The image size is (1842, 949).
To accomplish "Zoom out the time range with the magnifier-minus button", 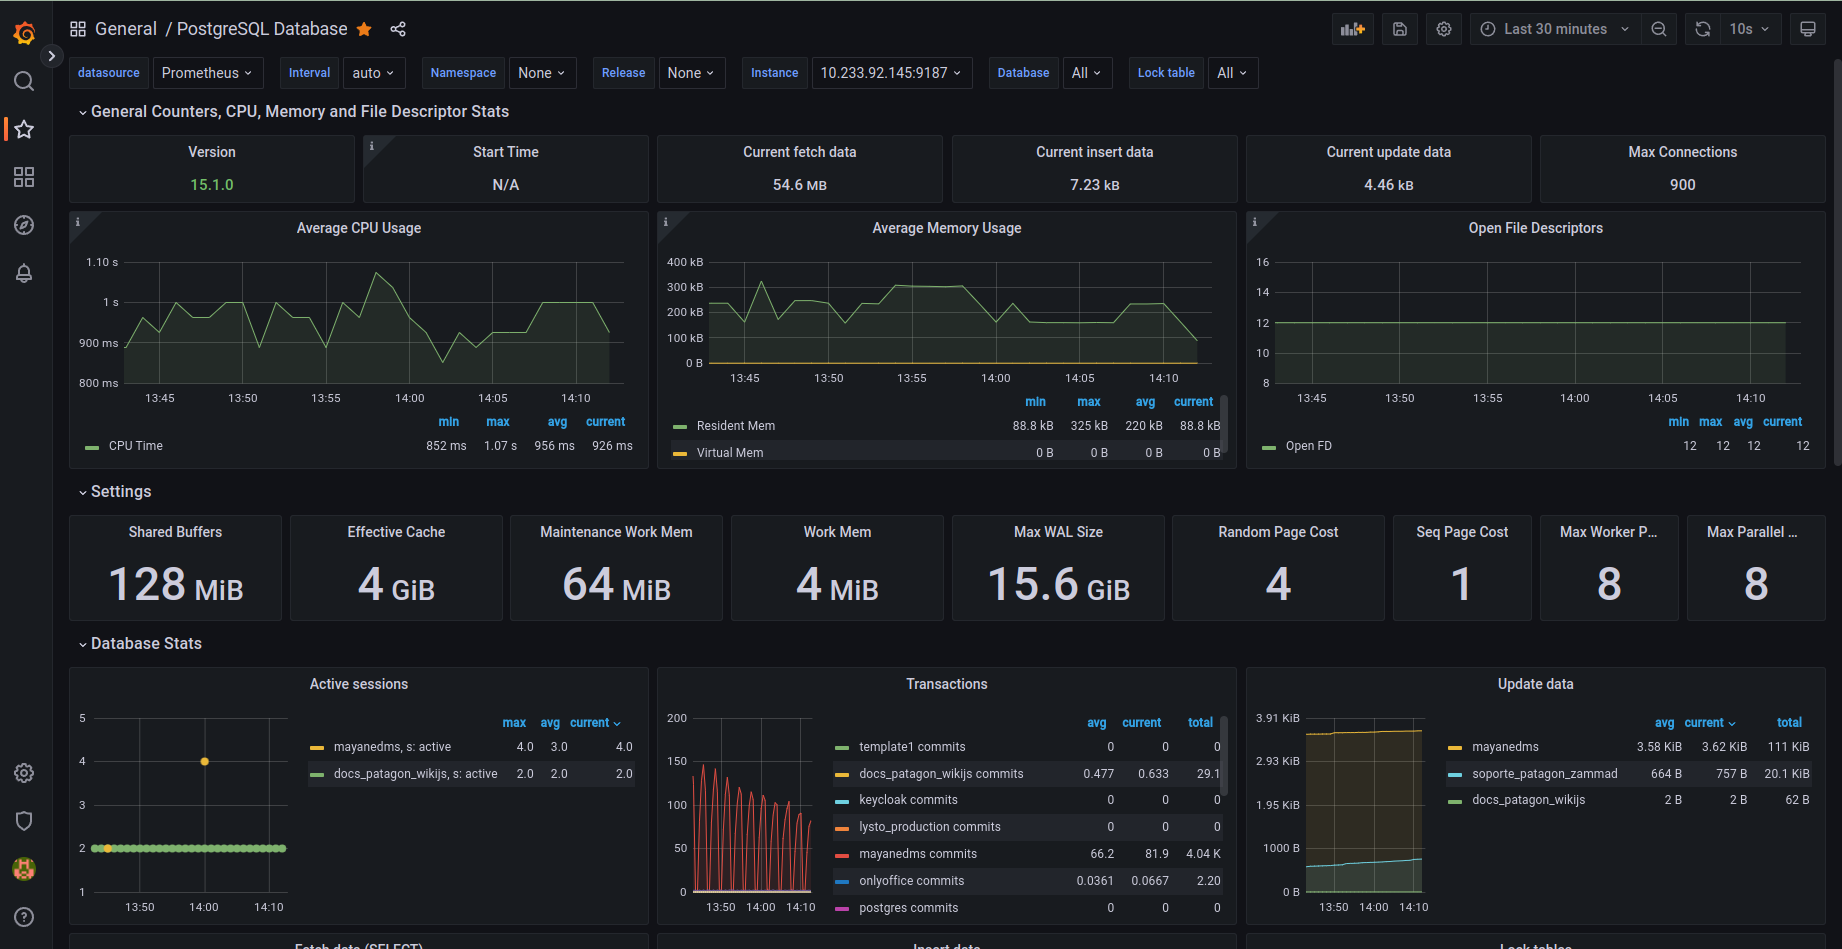I will click(1658, 29).
